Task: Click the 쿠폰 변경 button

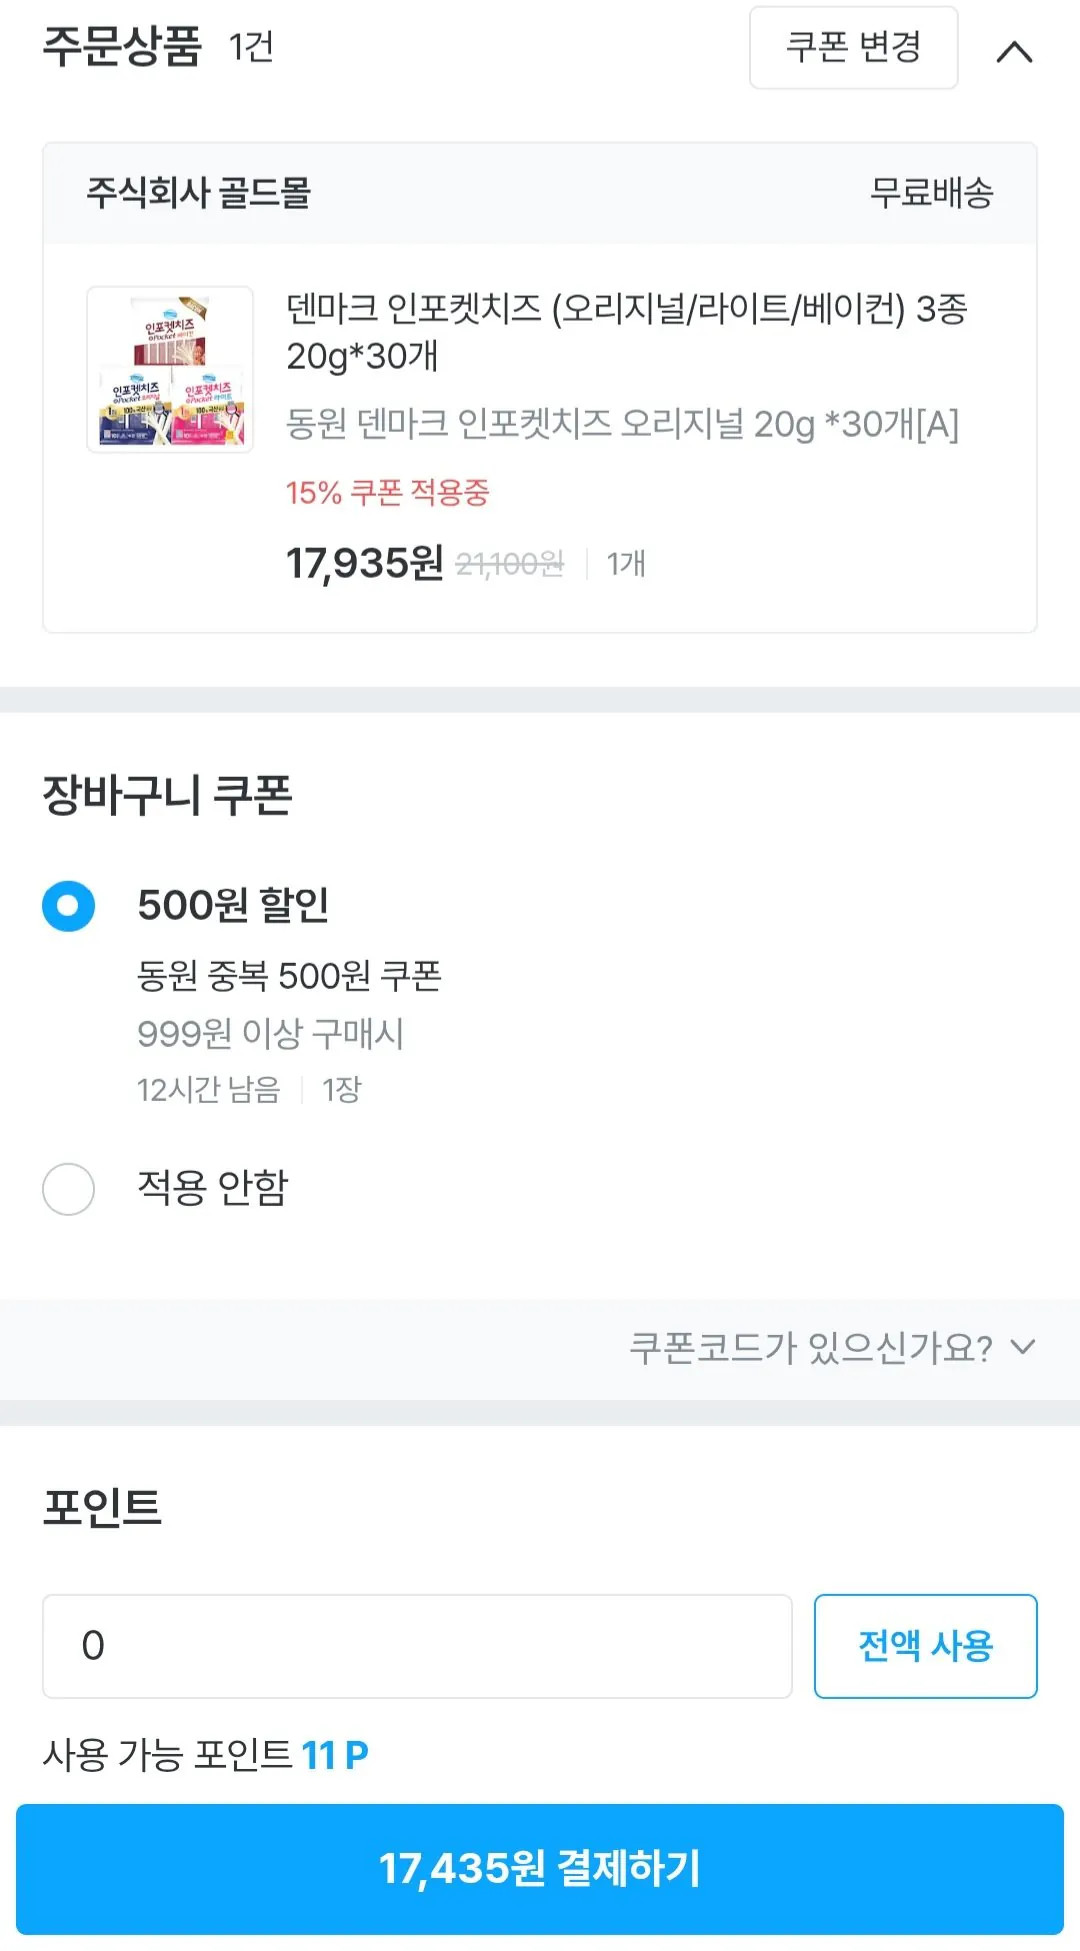Action: click(853, 47)
